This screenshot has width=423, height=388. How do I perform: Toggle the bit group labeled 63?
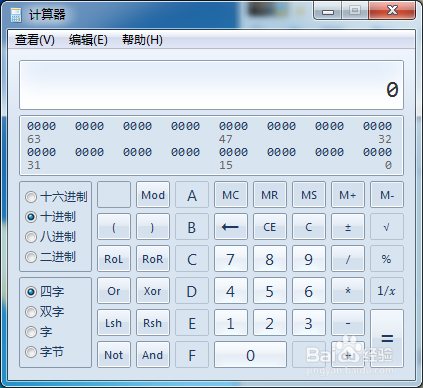41,126
